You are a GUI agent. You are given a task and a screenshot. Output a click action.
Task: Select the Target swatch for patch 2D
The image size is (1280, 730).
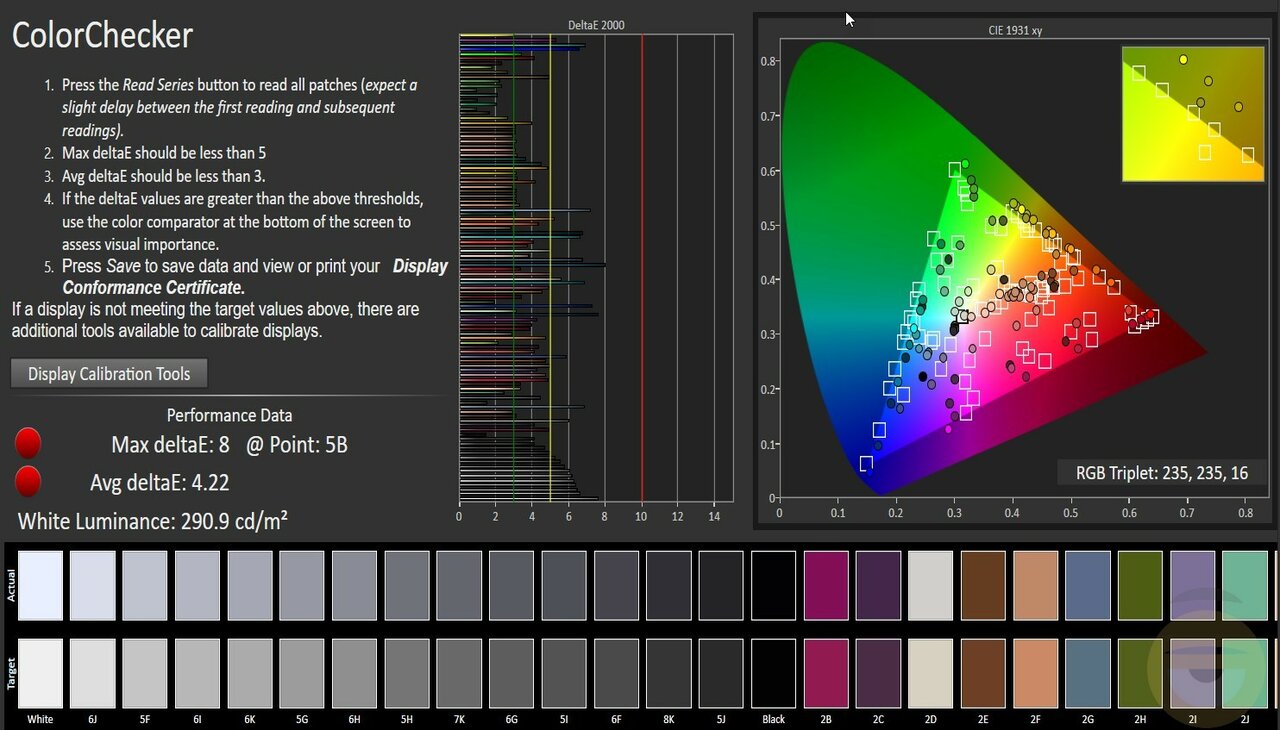tap(931, 674)
